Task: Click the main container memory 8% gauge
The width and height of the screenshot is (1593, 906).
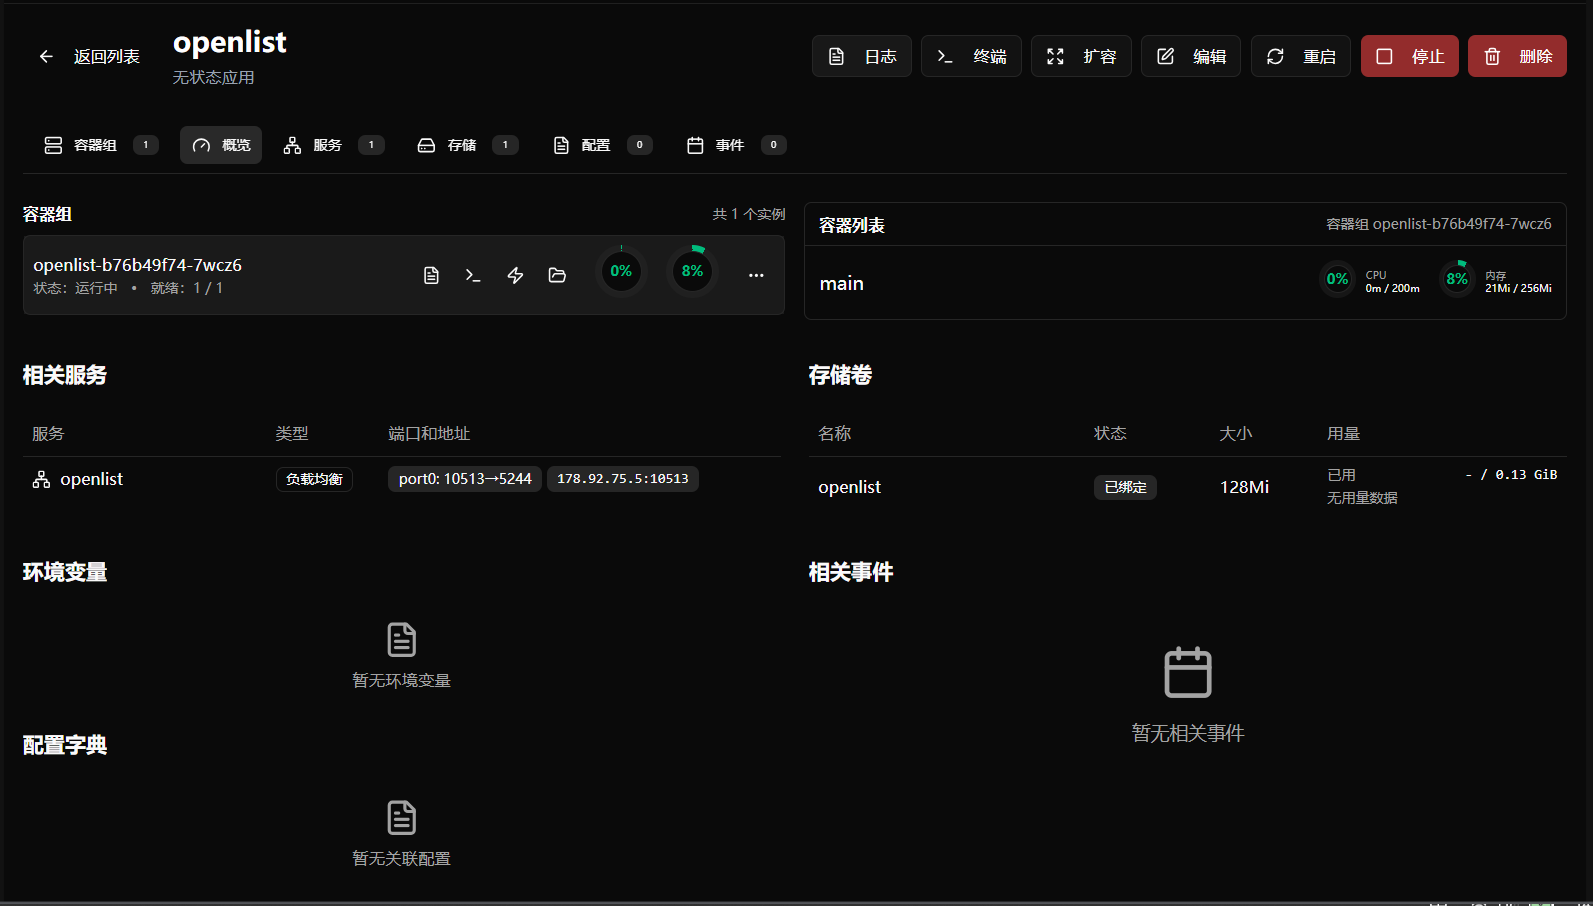Action: tap(1457, 279)
